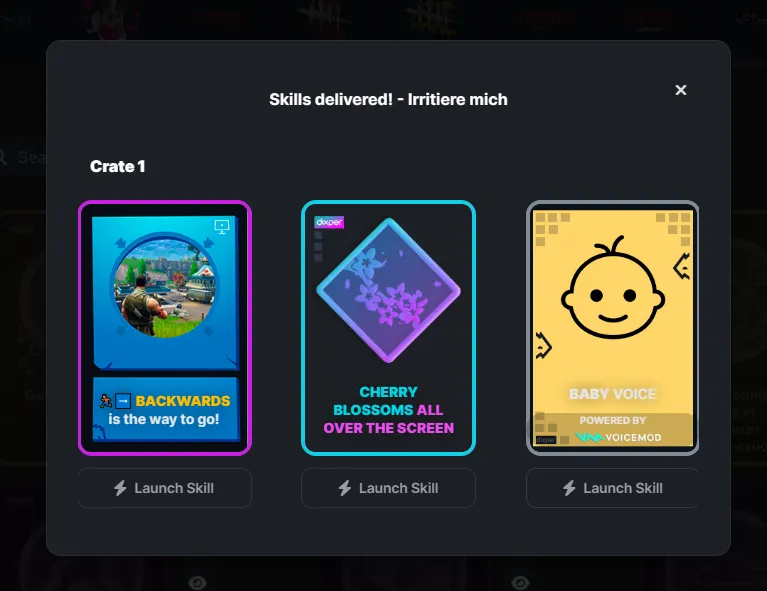This screenshot has height=591, width=767.
Task: Click the cherry blossom diamond icon
Action: click(388, 291)
